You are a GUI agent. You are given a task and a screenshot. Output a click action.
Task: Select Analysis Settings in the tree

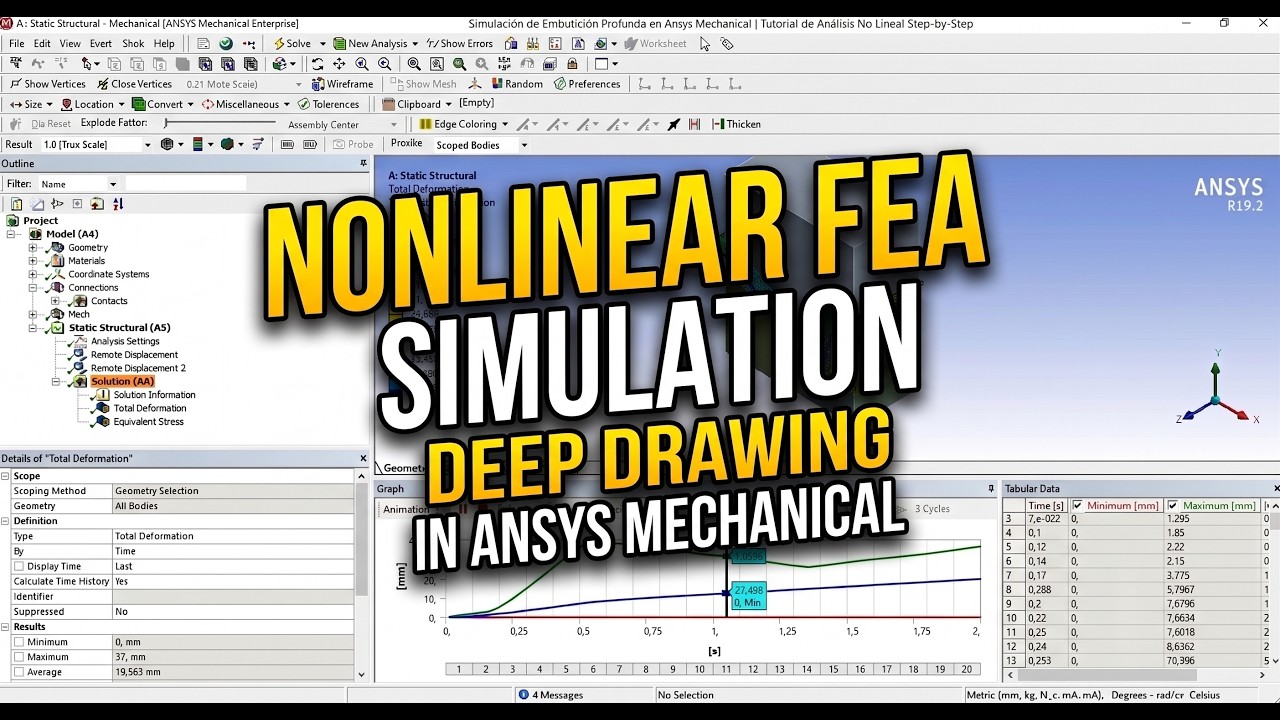[125, 341]
